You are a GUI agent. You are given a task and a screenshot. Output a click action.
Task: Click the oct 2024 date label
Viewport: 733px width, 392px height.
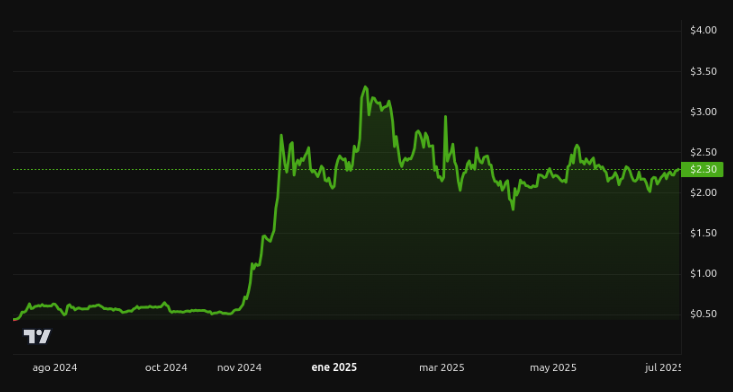tap(166, 368)
